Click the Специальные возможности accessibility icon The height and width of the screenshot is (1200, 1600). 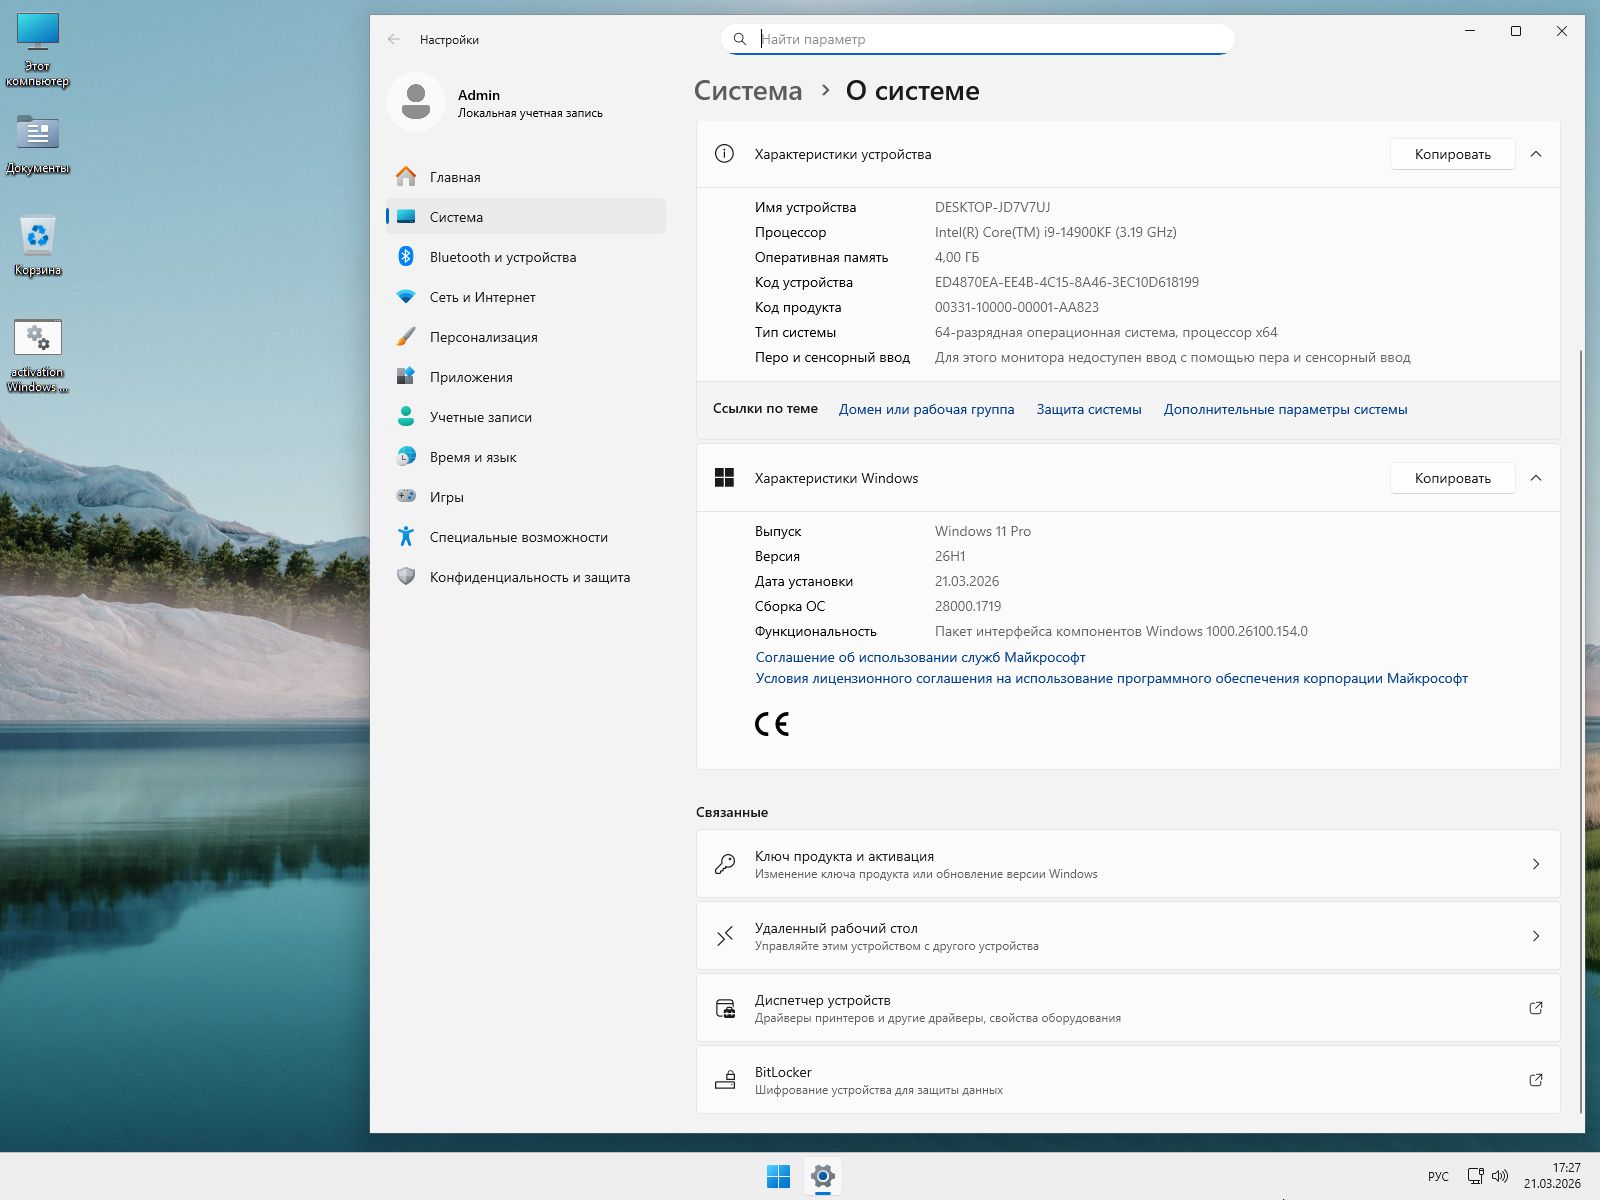(x=406, y=537)
